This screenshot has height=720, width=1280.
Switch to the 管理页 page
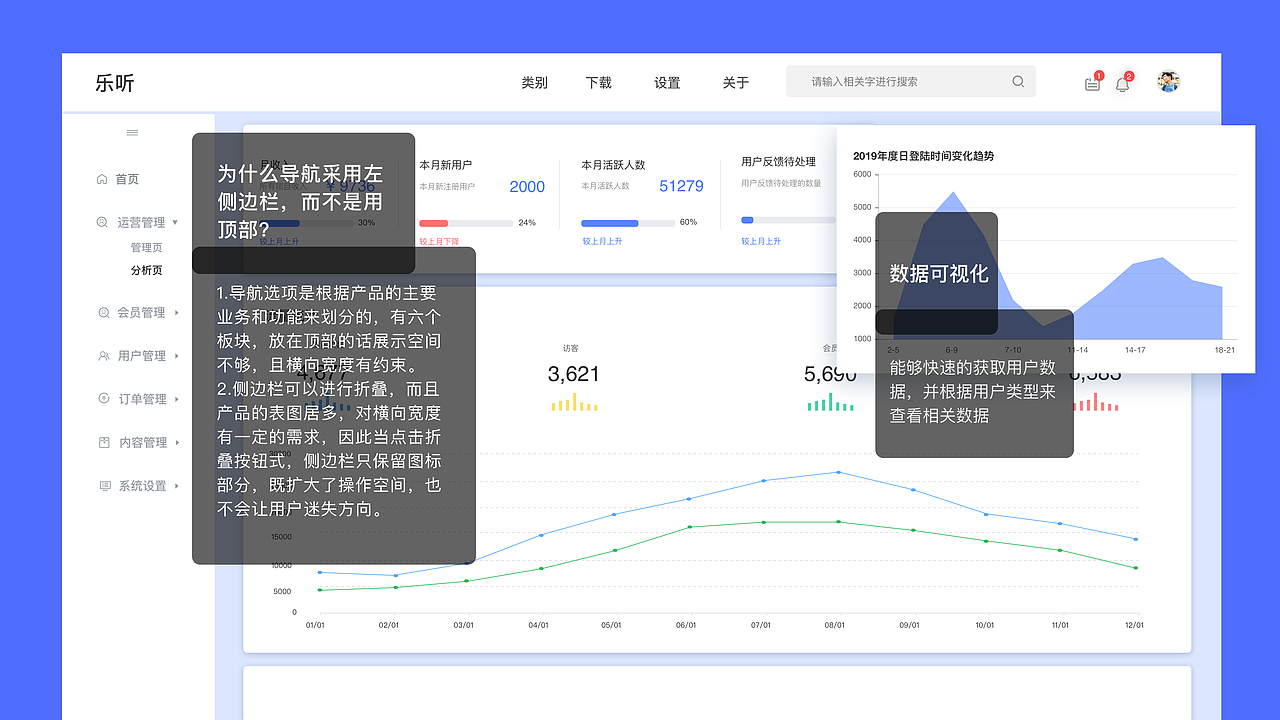click(x=147, y=246)
